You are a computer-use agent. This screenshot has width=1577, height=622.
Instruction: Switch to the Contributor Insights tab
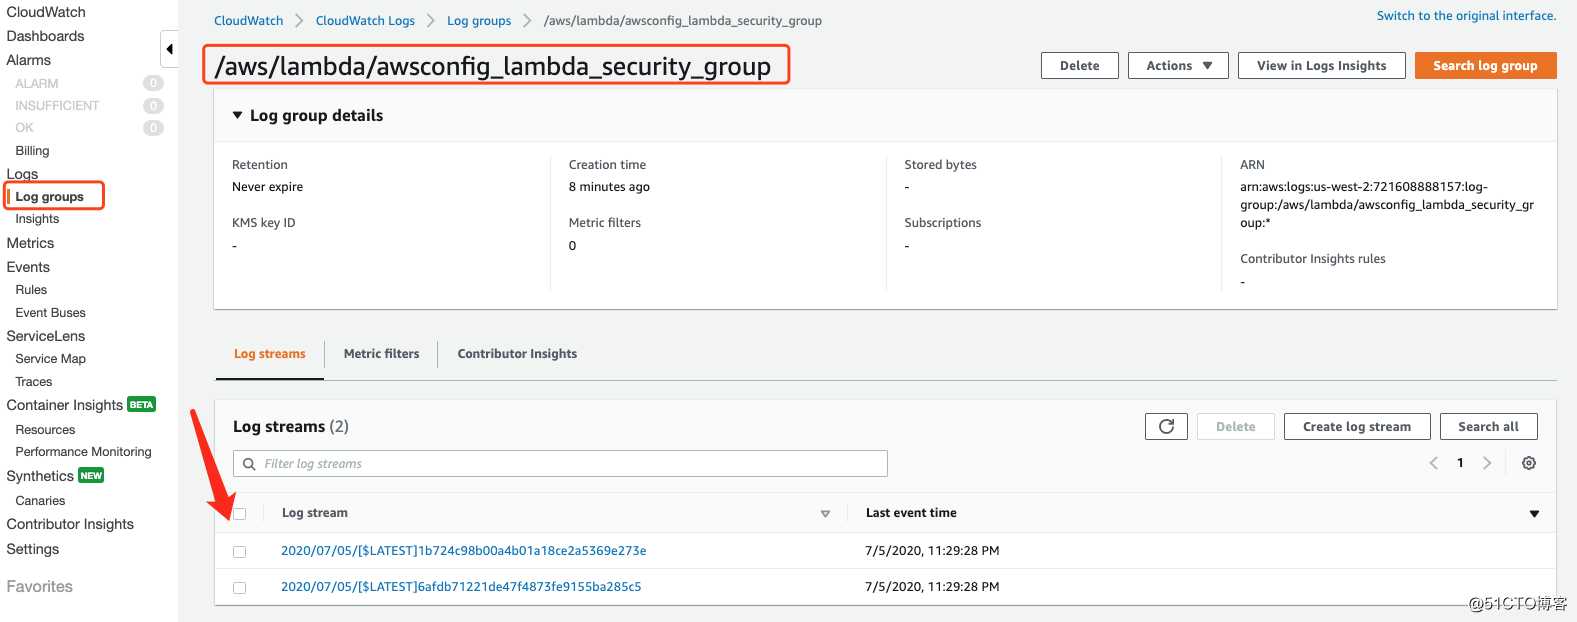pyautogui.click(x=517, y=354)
